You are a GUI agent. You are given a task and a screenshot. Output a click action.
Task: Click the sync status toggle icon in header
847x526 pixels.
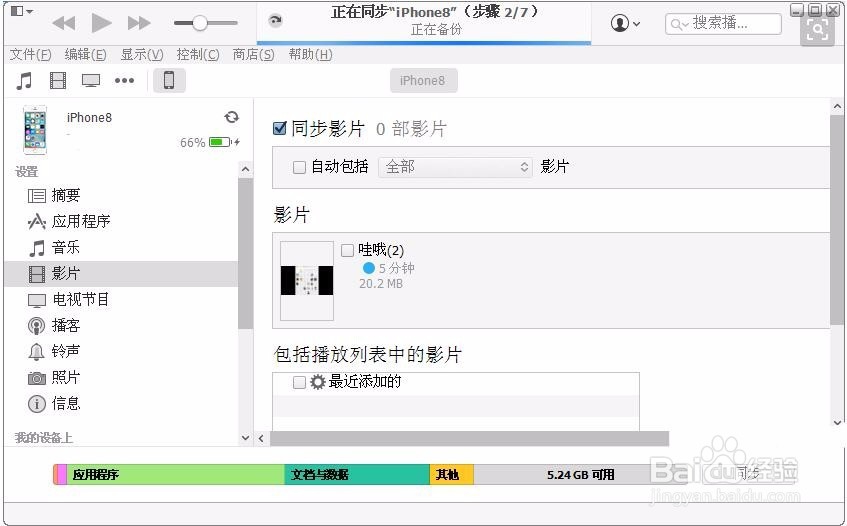pyautogui.click(x=275, y=21)
